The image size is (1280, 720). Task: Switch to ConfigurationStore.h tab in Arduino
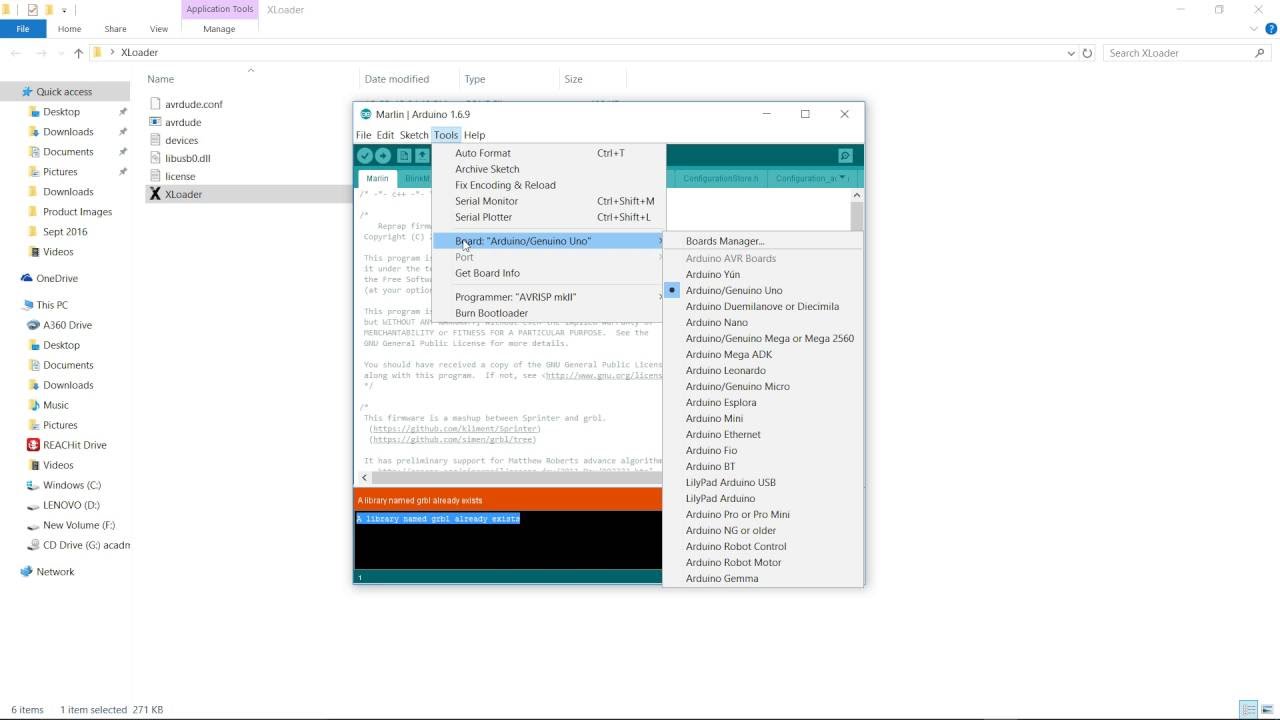tap(721, 178)
